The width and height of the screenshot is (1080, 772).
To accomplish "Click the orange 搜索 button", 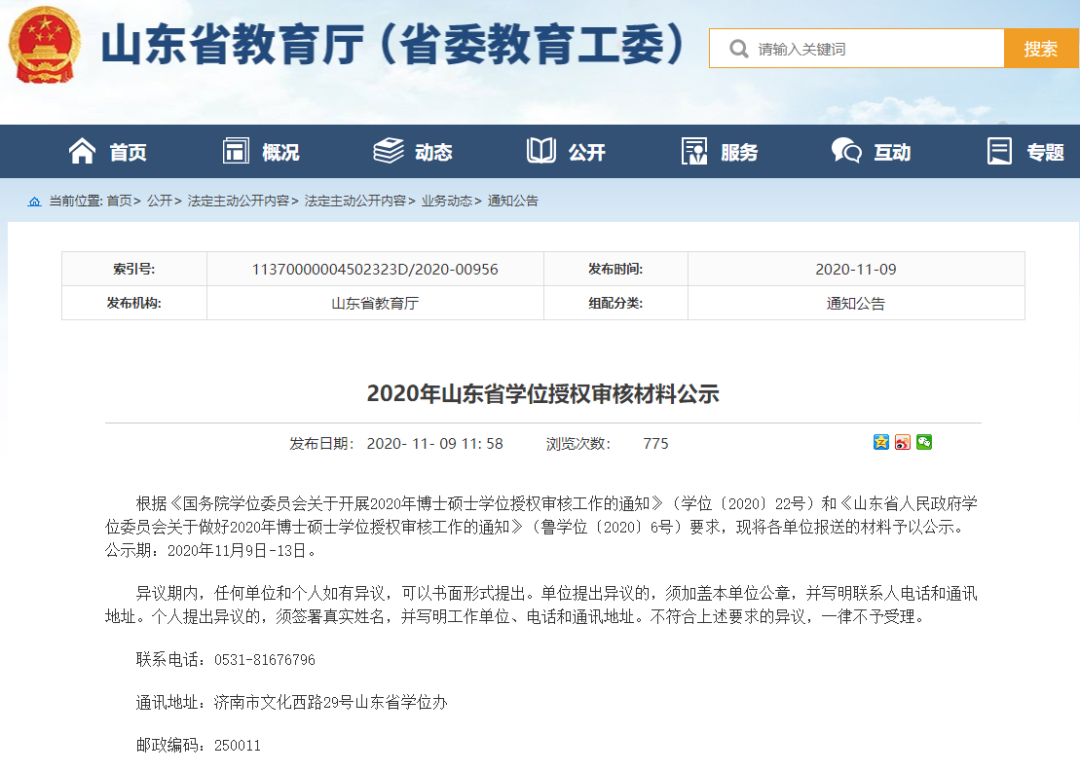I will point(1041,48).
